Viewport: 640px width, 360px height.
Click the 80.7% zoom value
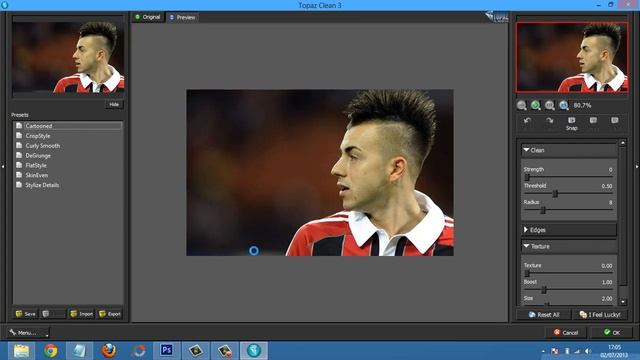582,105
